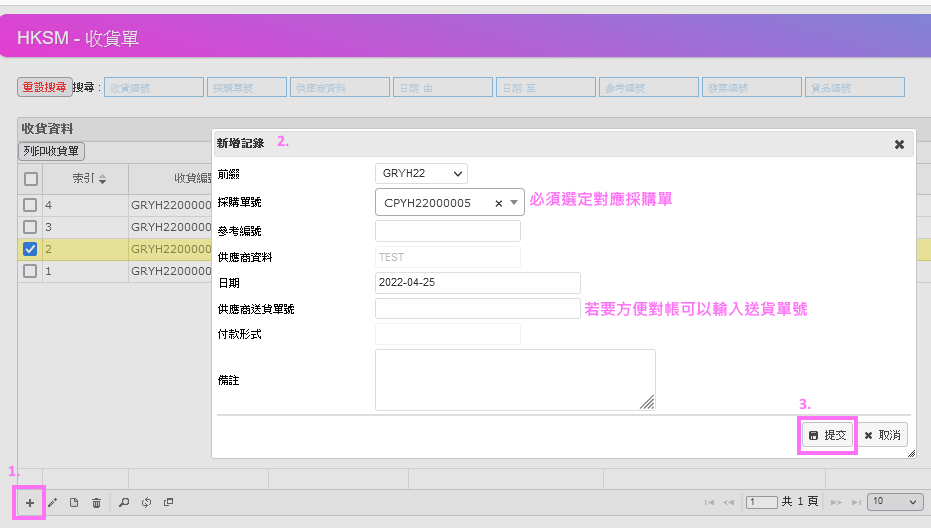The image size is (931, 528).
Task: Toggle the select-all checkbox in table header
Action: (x=31, y=179)
